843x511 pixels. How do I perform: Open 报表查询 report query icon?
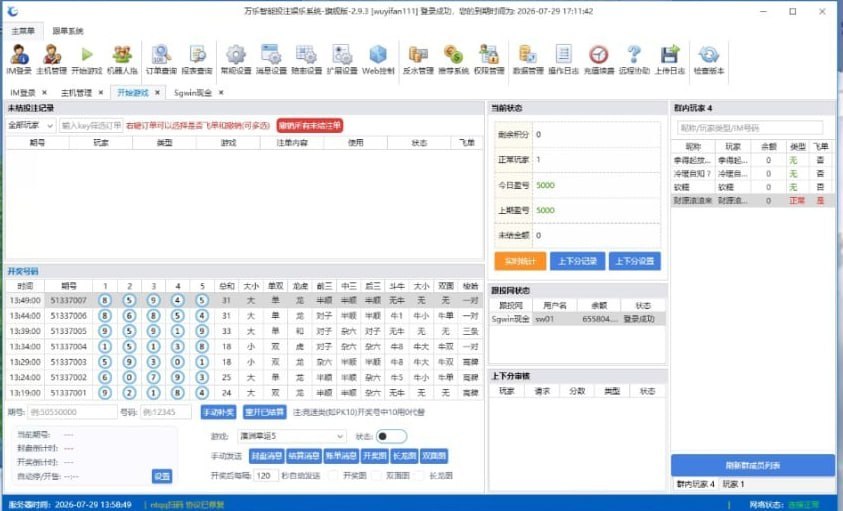197,60
